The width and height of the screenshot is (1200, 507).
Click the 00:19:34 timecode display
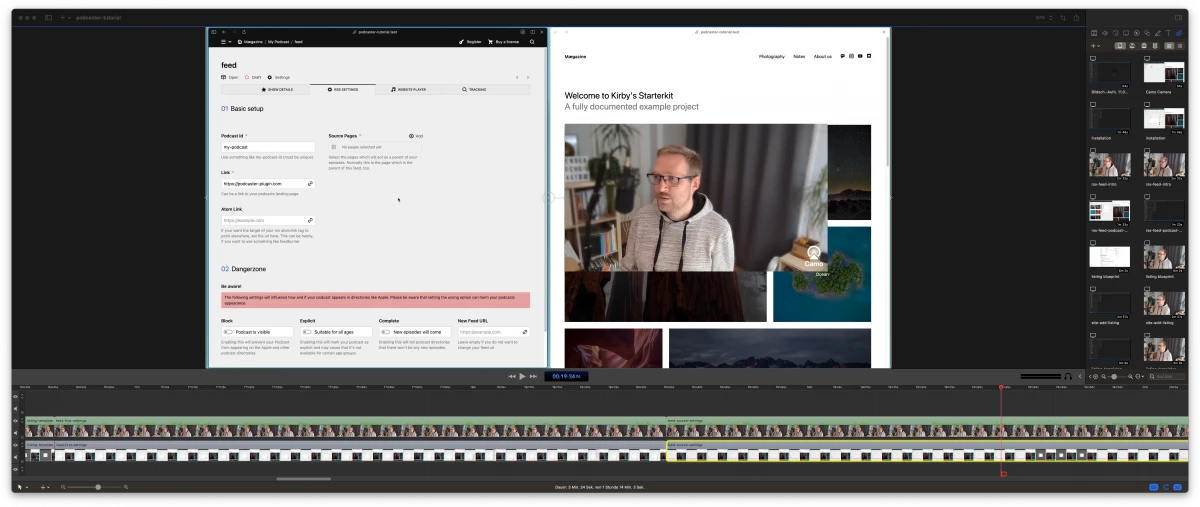coord(566,376)
